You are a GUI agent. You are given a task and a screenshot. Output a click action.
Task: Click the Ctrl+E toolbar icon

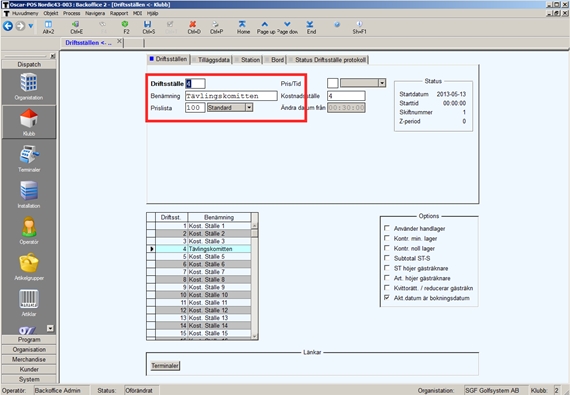76,27
